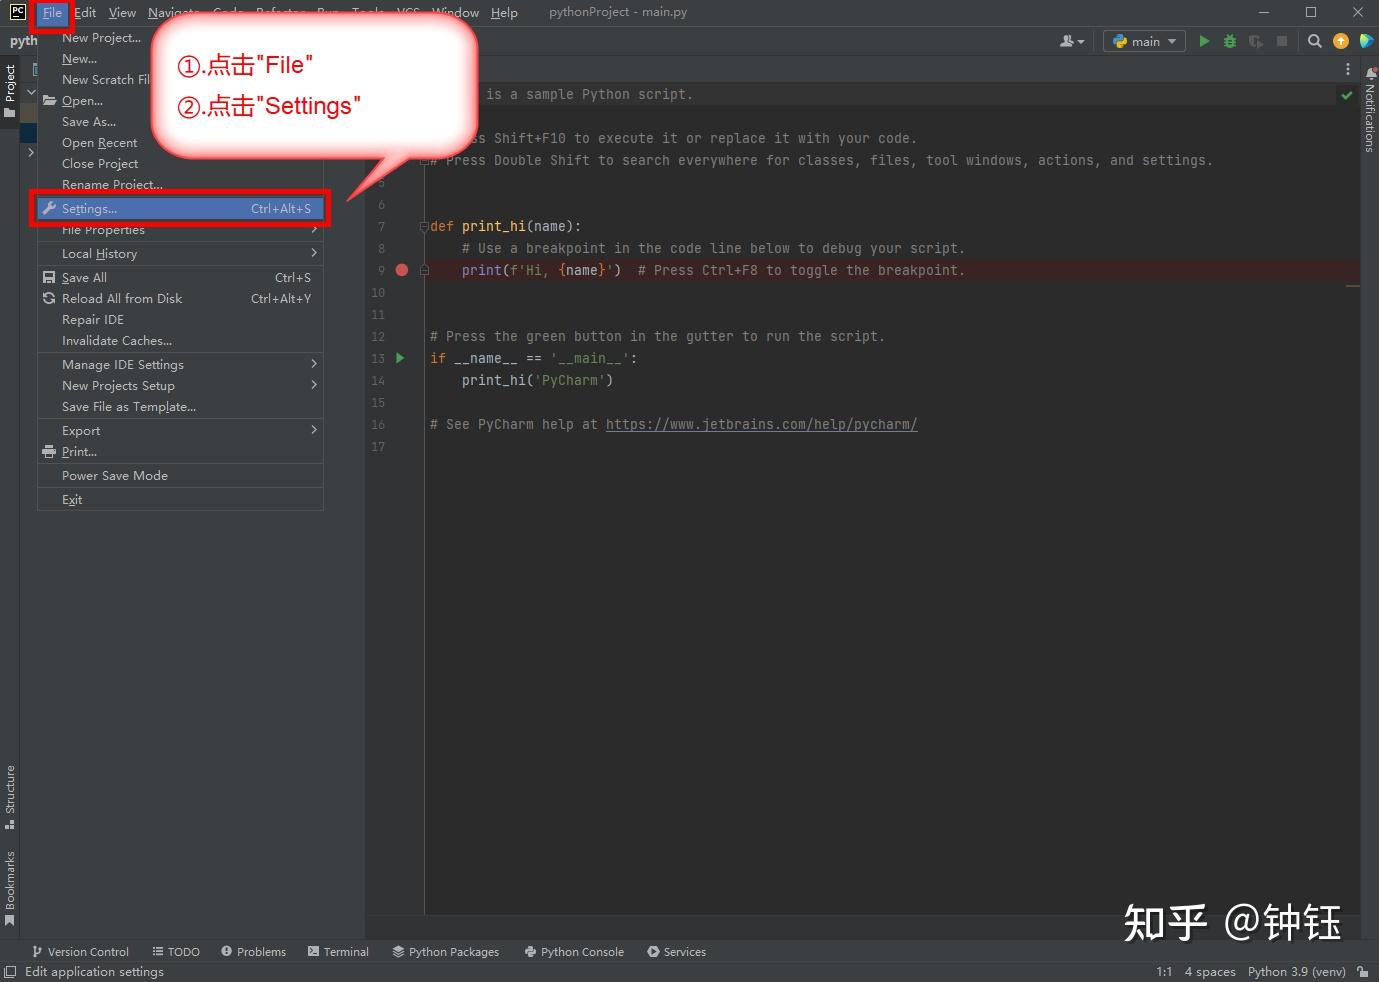Open the Code With Me user icon

tap(1071, 41)
